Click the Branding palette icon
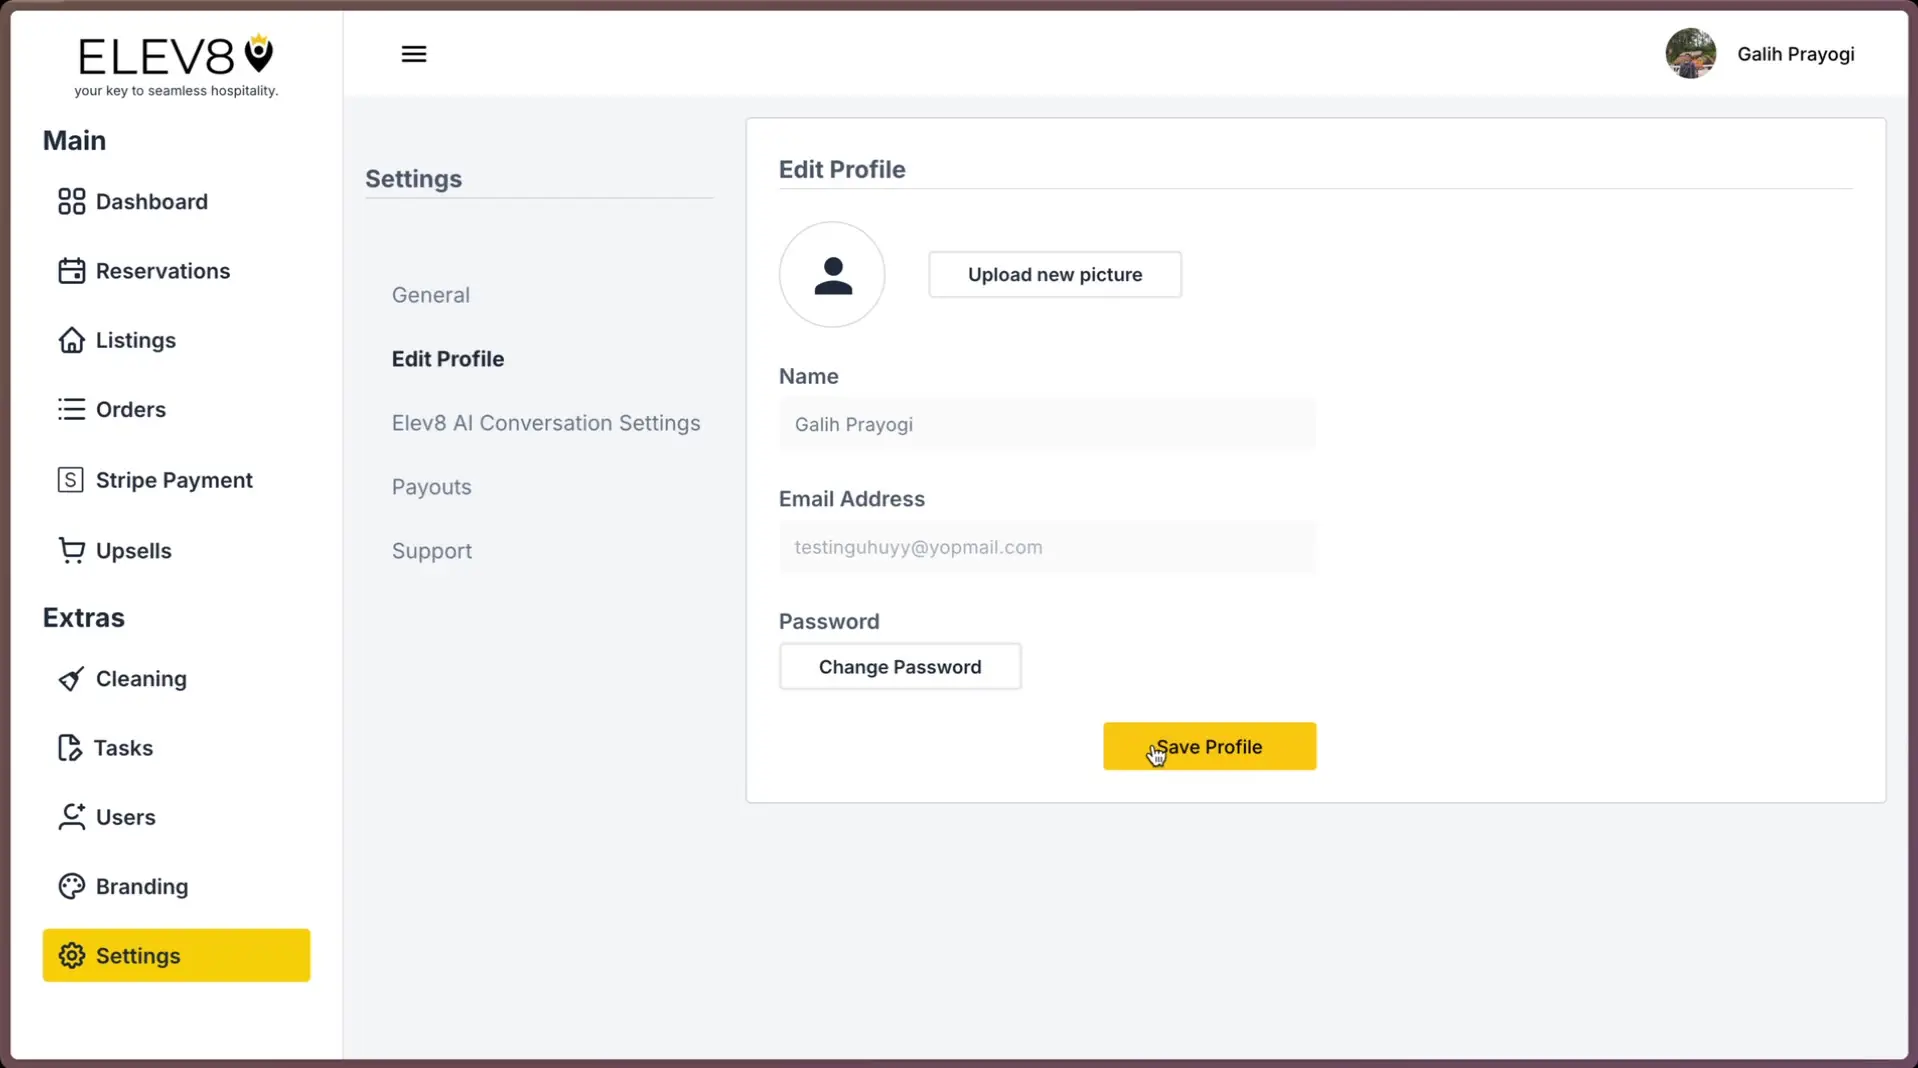1918x1068 pixels. [69, 885]
